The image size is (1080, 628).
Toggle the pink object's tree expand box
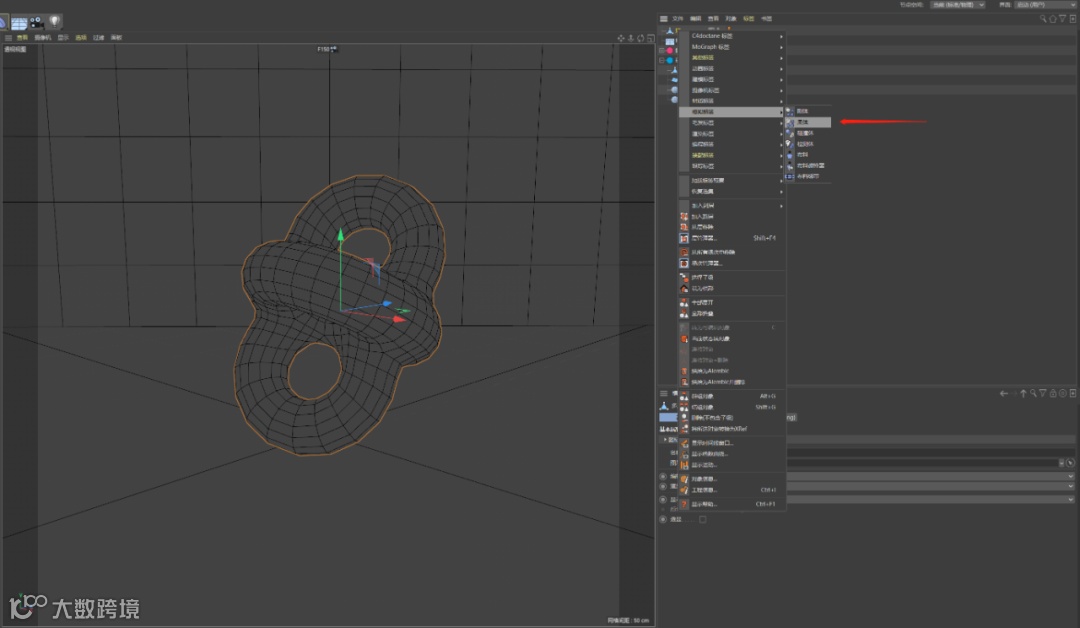pyautogui.click(x=661, y=50)
